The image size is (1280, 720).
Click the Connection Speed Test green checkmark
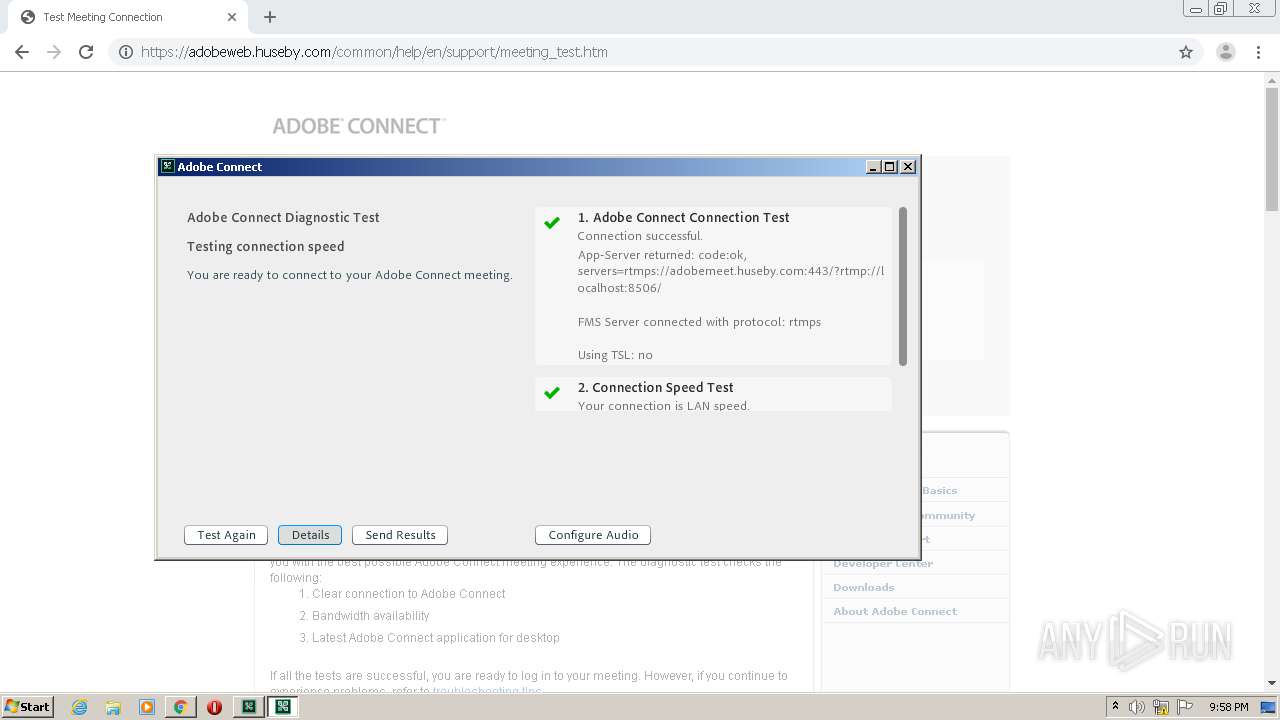click(552, 393)
